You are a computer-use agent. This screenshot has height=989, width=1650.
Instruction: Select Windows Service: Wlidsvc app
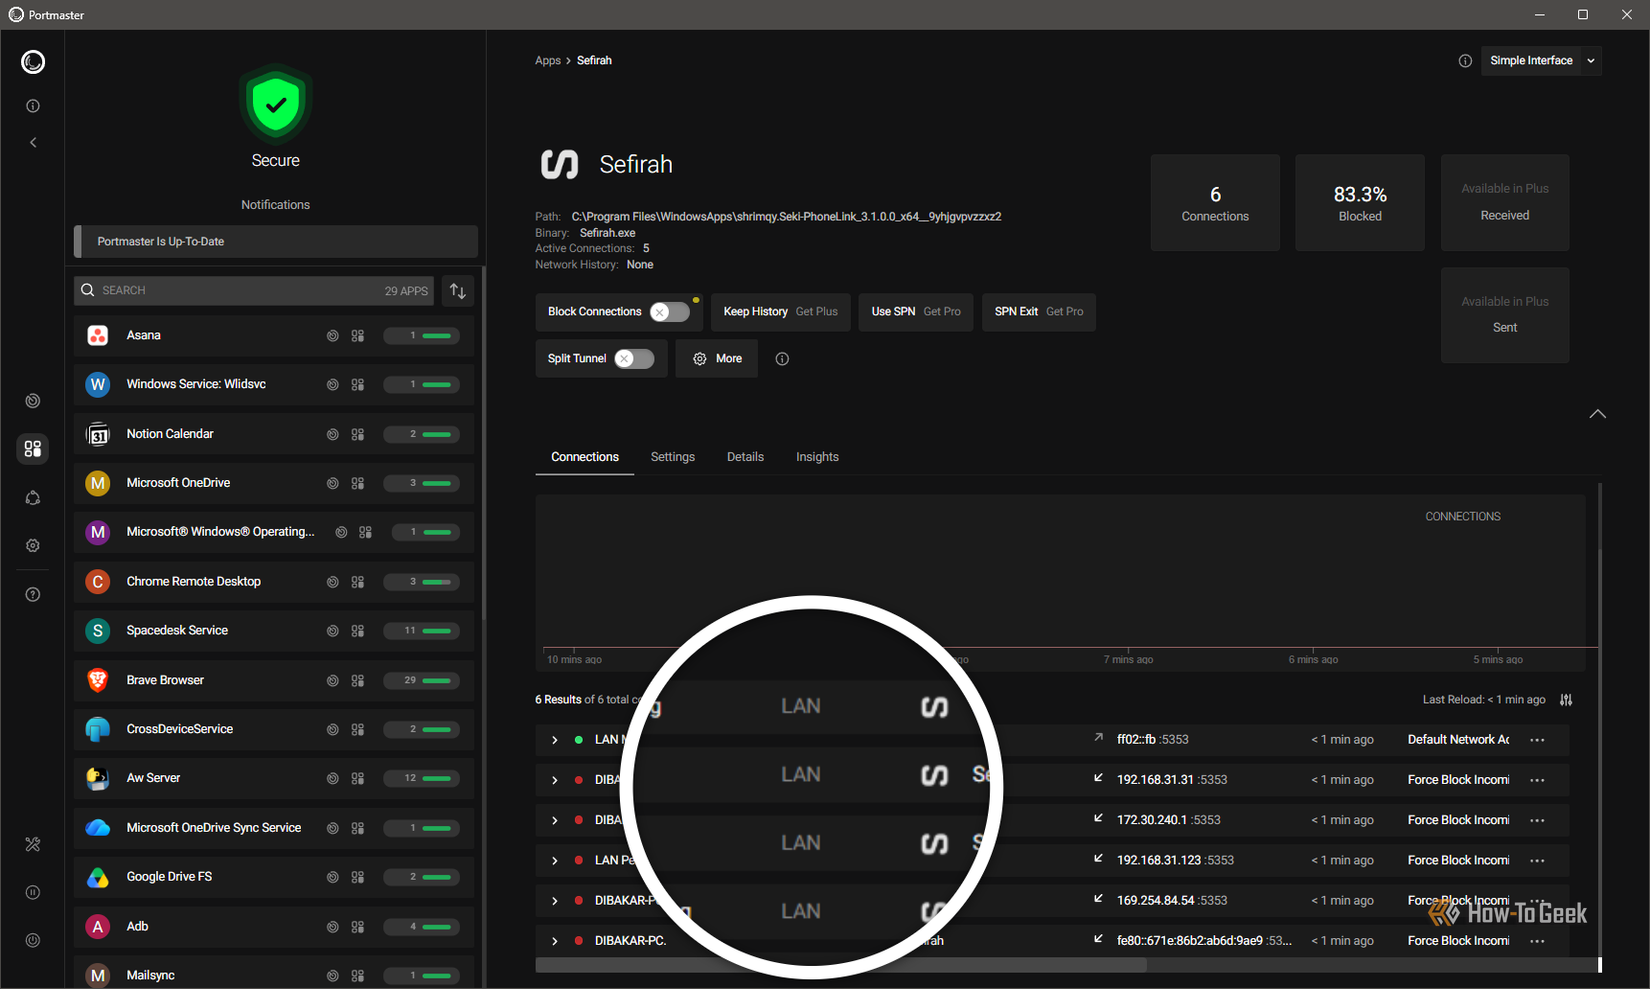(274, 385)
